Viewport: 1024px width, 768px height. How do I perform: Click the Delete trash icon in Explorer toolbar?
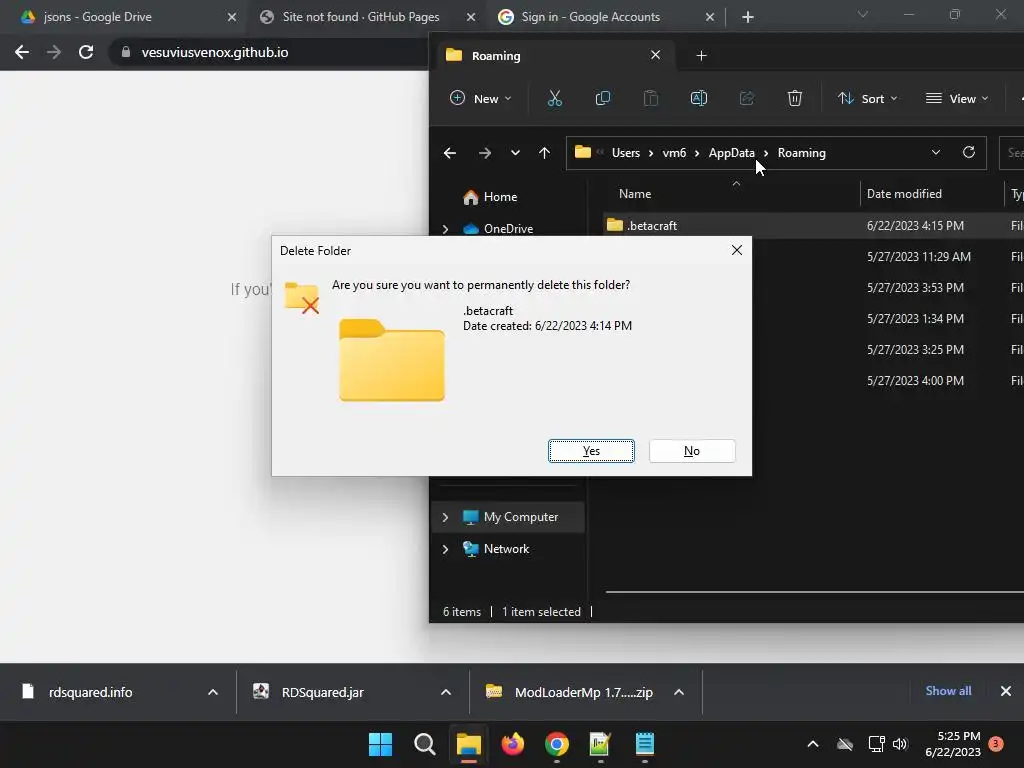pyautogui.click(x=794, y=99)
